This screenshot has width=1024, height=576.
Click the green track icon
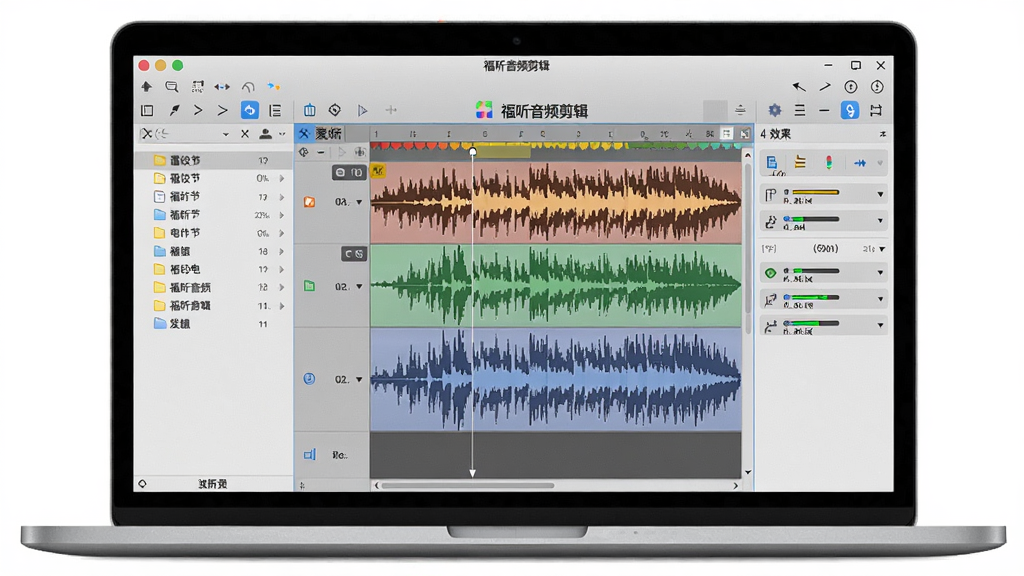point(310,286)
